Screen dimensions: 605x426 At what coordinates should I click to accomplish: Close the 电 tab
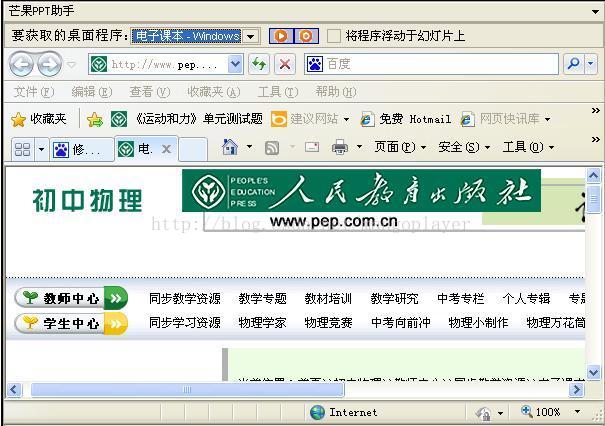[166, 149]
